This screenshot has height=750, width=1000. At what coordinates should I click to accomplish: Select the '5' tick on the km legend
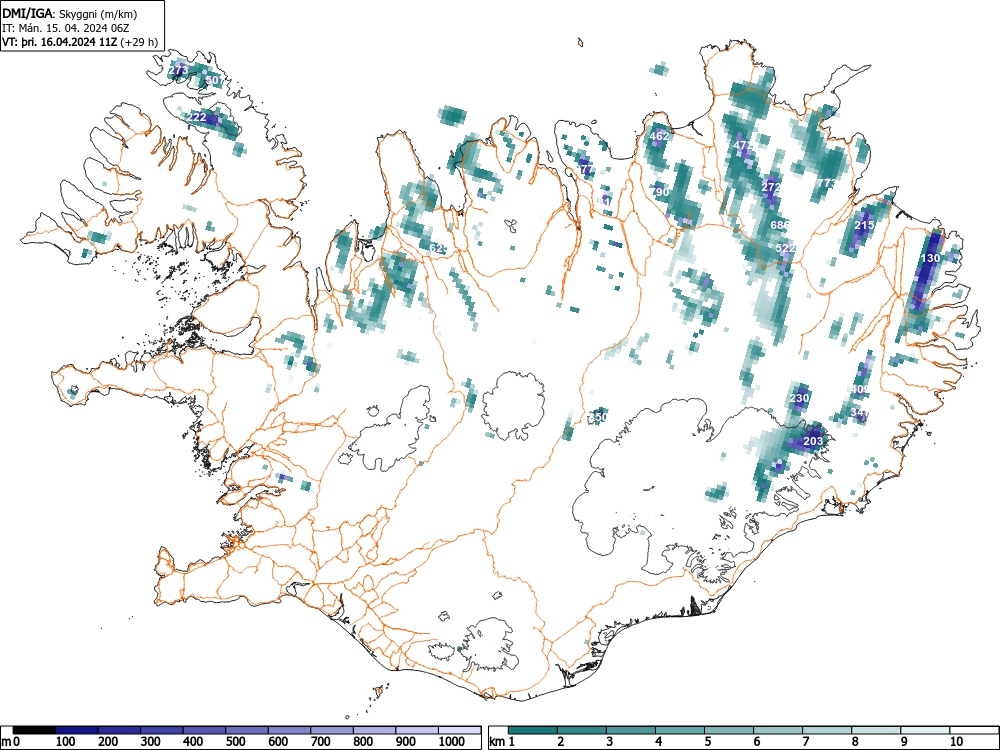(708, 742)
